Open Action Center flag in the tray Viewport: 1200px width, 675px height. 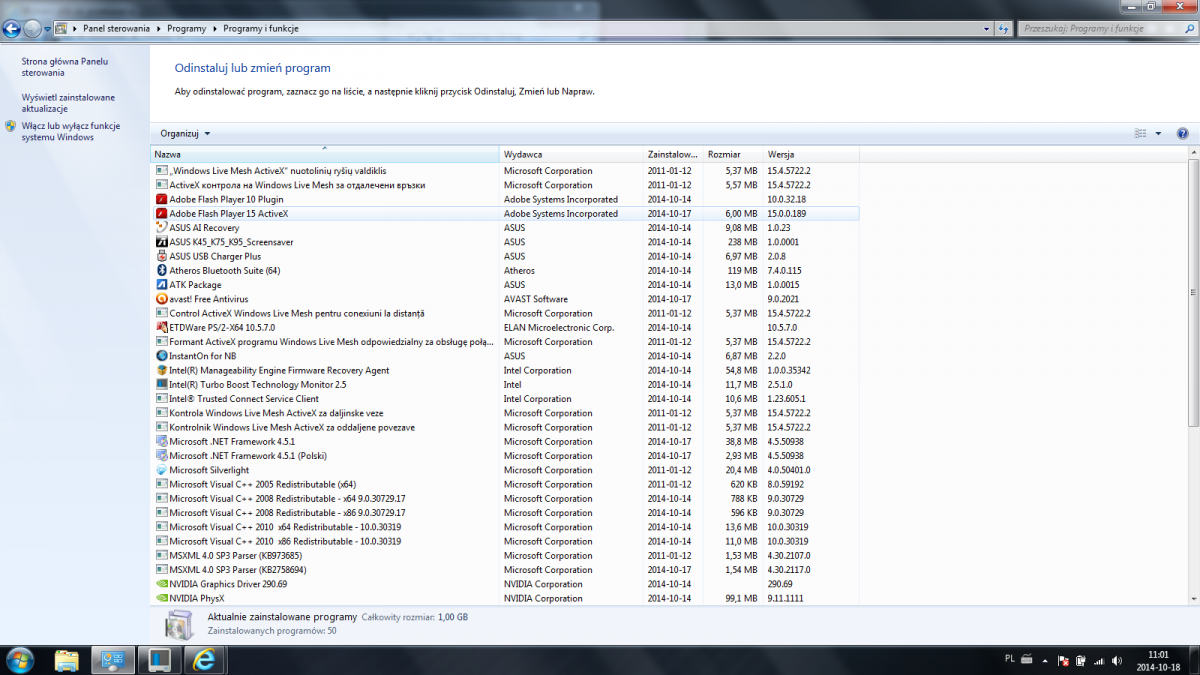click(x=1065, y=661)
